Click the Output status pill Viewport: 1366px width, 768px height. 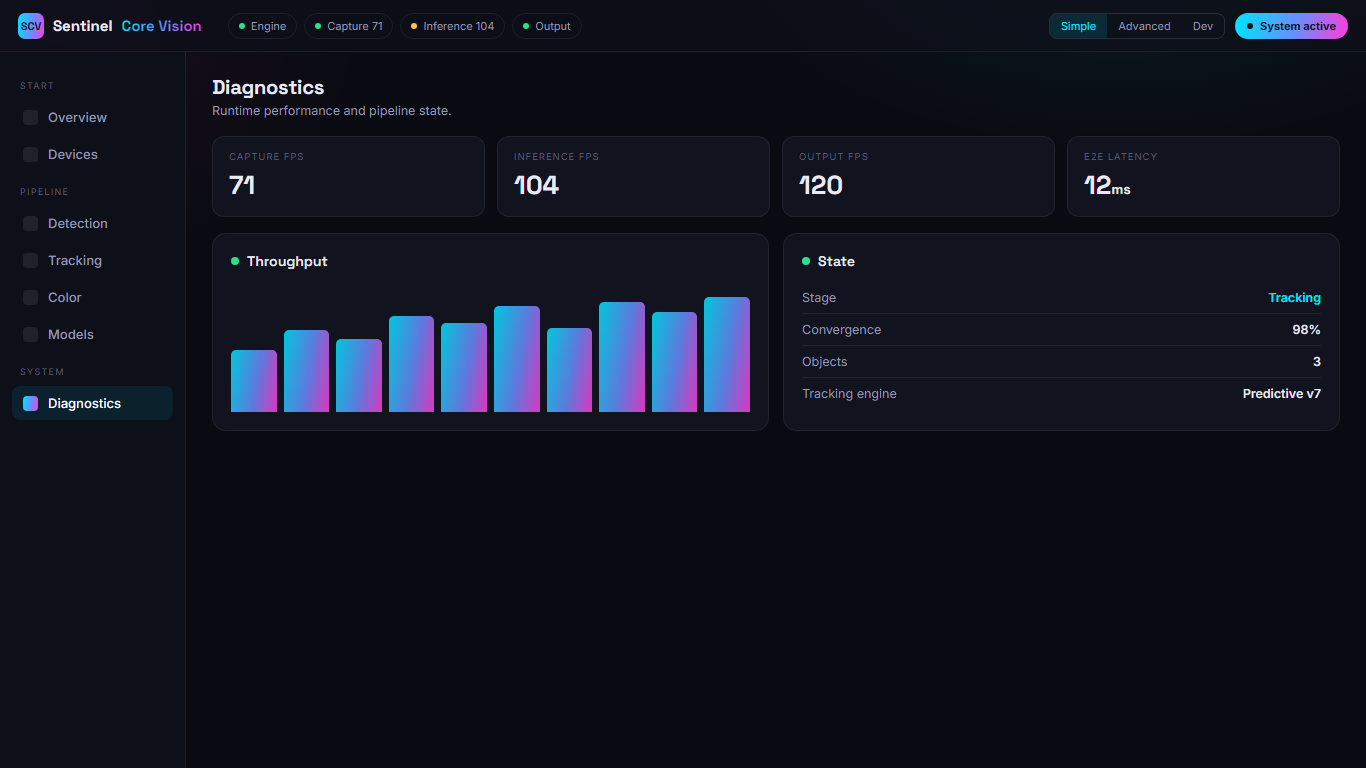tap(546, 26)
